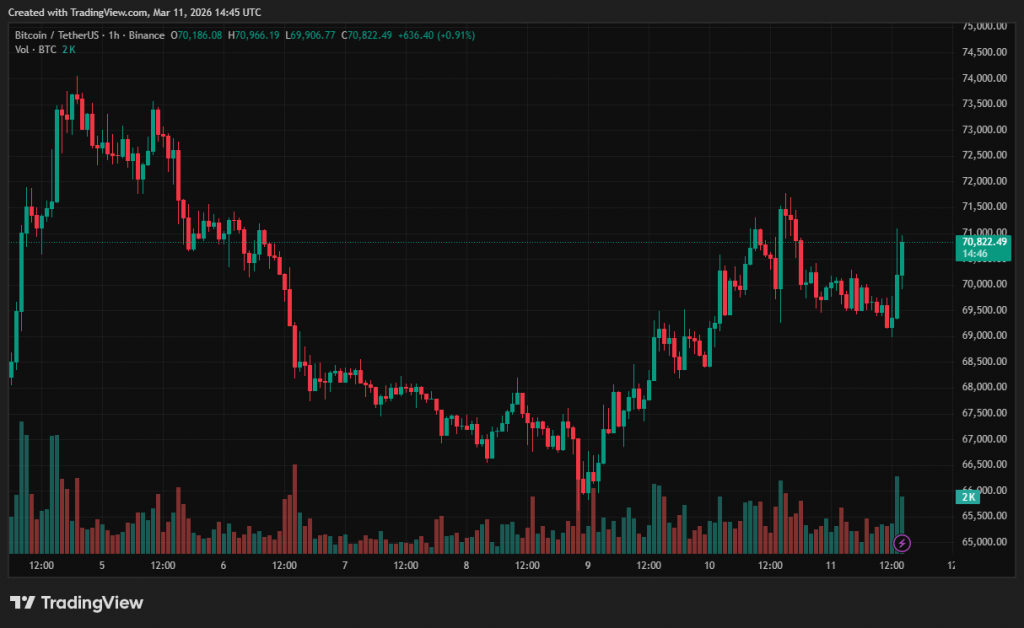Click the Created with TradingView.com header text
This screenshot has width=1024, height=628.
pos(135,12)
